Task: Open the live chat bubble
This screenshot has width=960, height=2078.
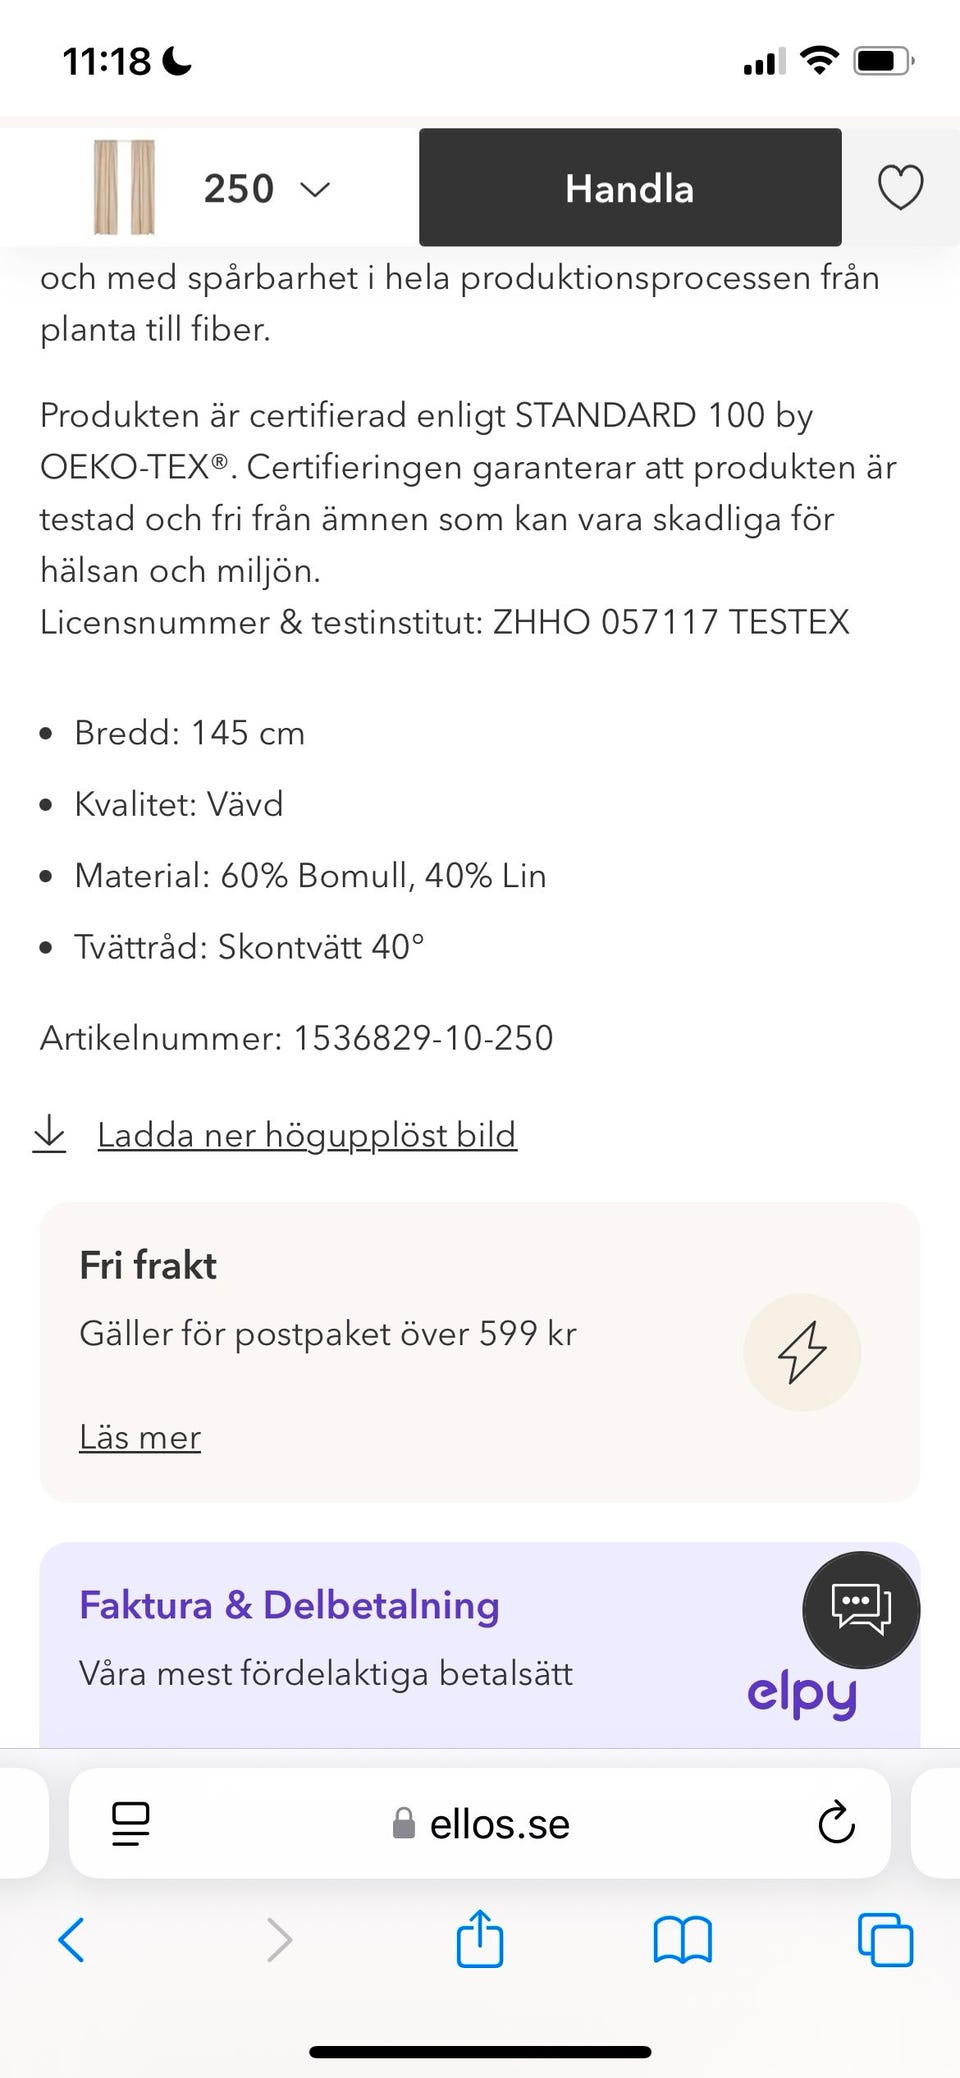Action: coord(861,1609)
